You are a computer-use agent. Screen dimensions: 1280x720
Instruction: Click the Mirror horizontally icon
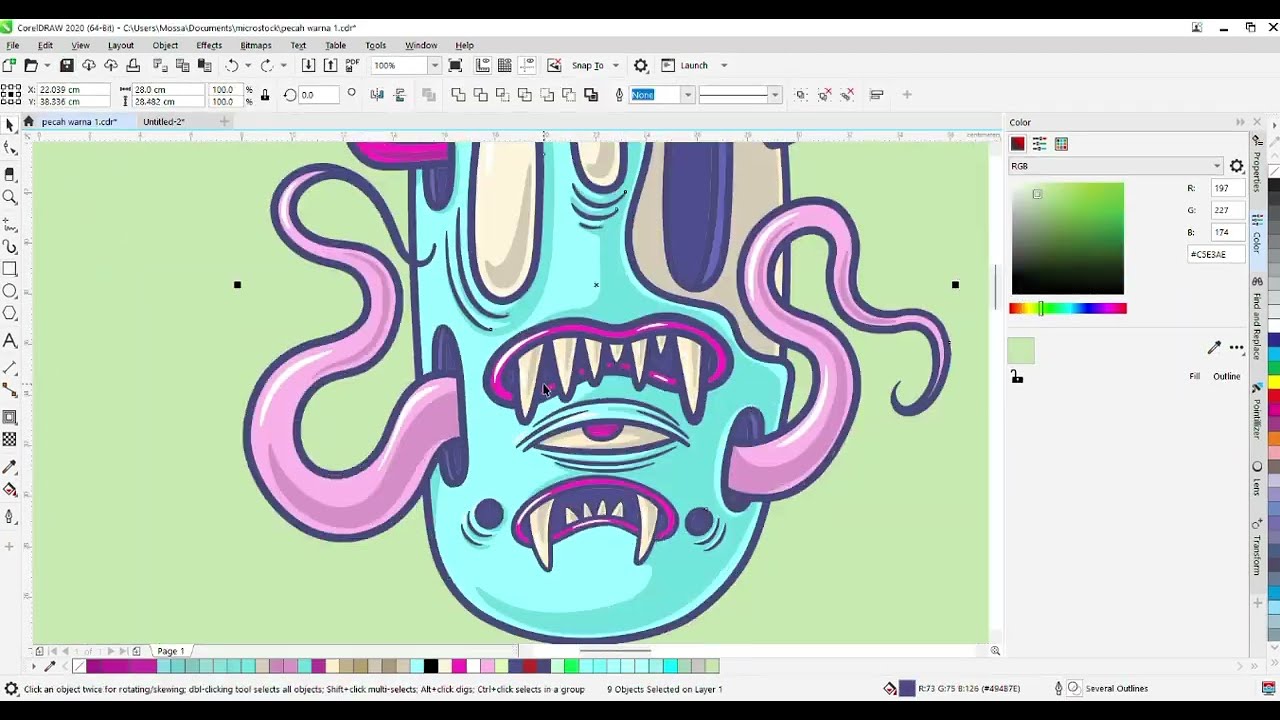377,95
